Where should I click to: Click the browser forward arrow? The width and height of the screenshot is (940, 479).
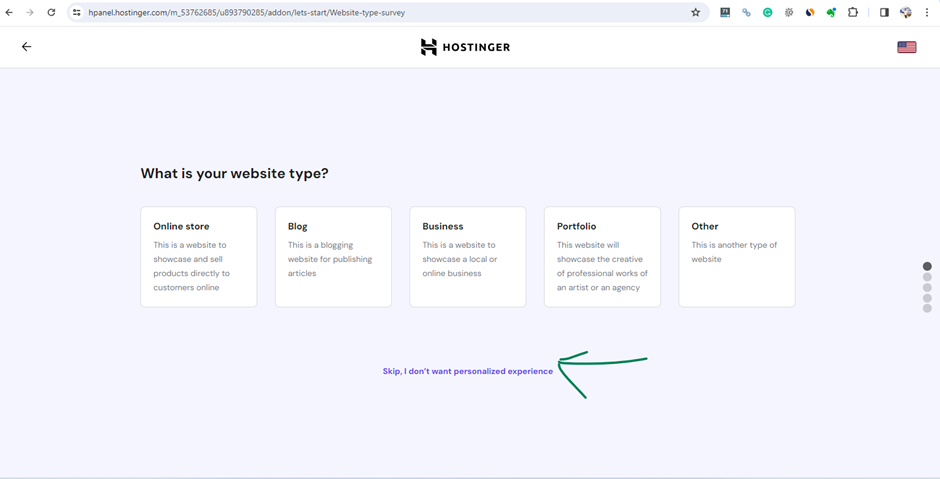30,12
